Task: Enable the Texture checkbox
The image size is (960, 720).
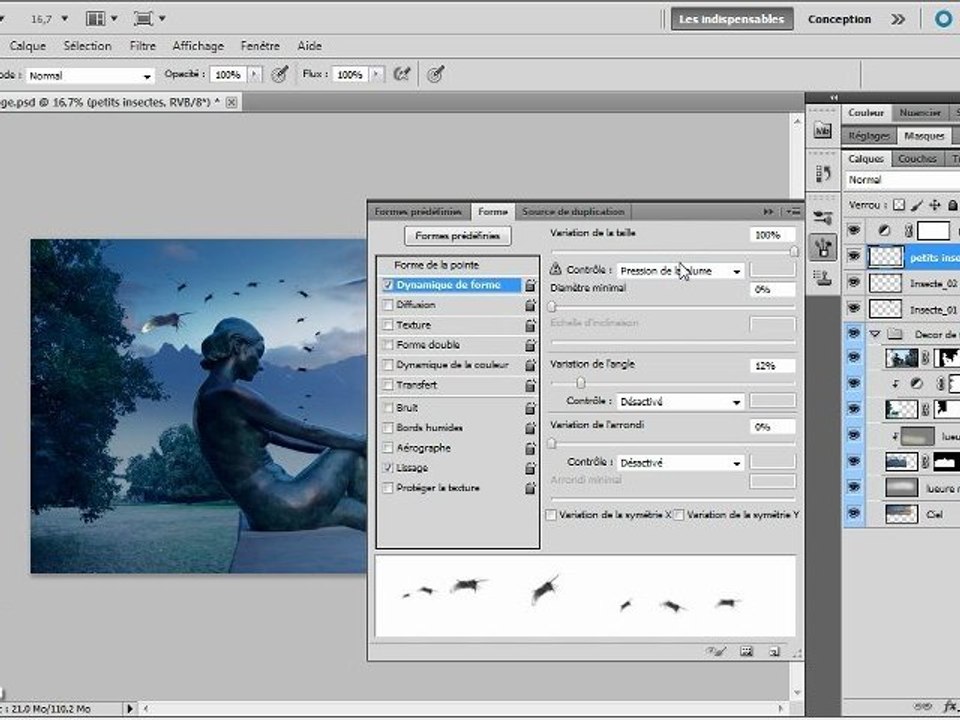Action: pyautogui.click(x=388, y=325)
